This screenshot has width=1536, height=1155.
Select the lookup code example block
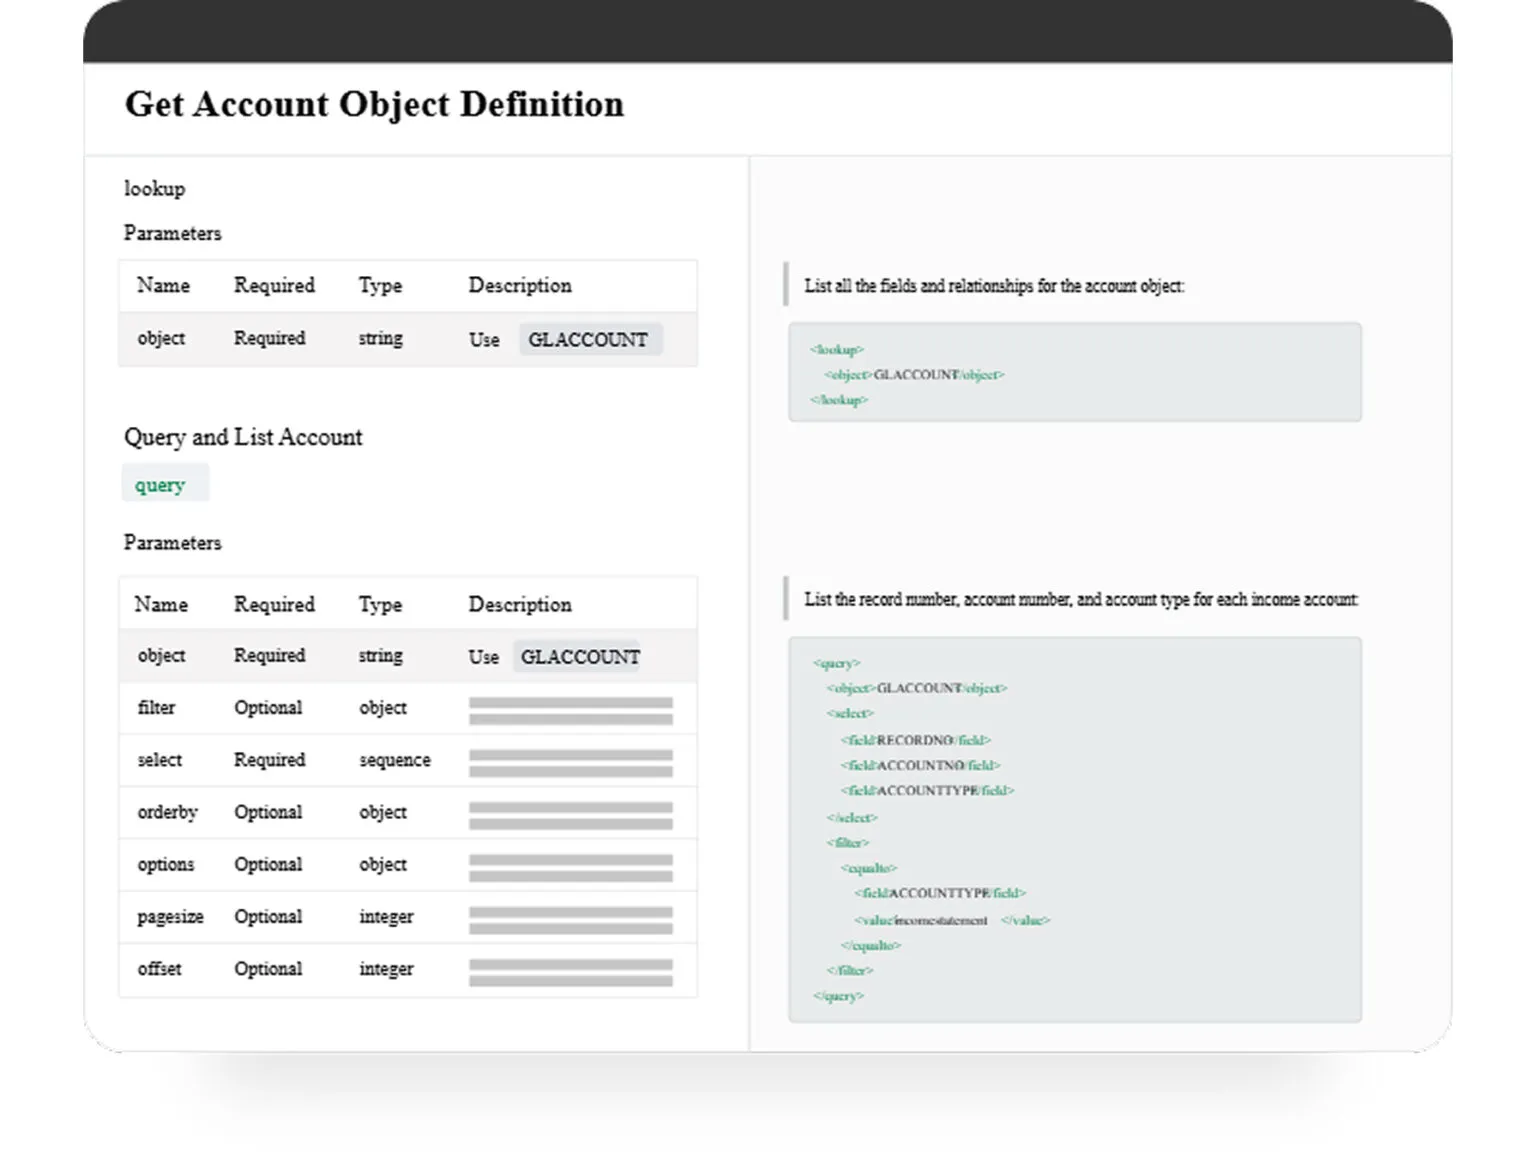pos(1075,372)
